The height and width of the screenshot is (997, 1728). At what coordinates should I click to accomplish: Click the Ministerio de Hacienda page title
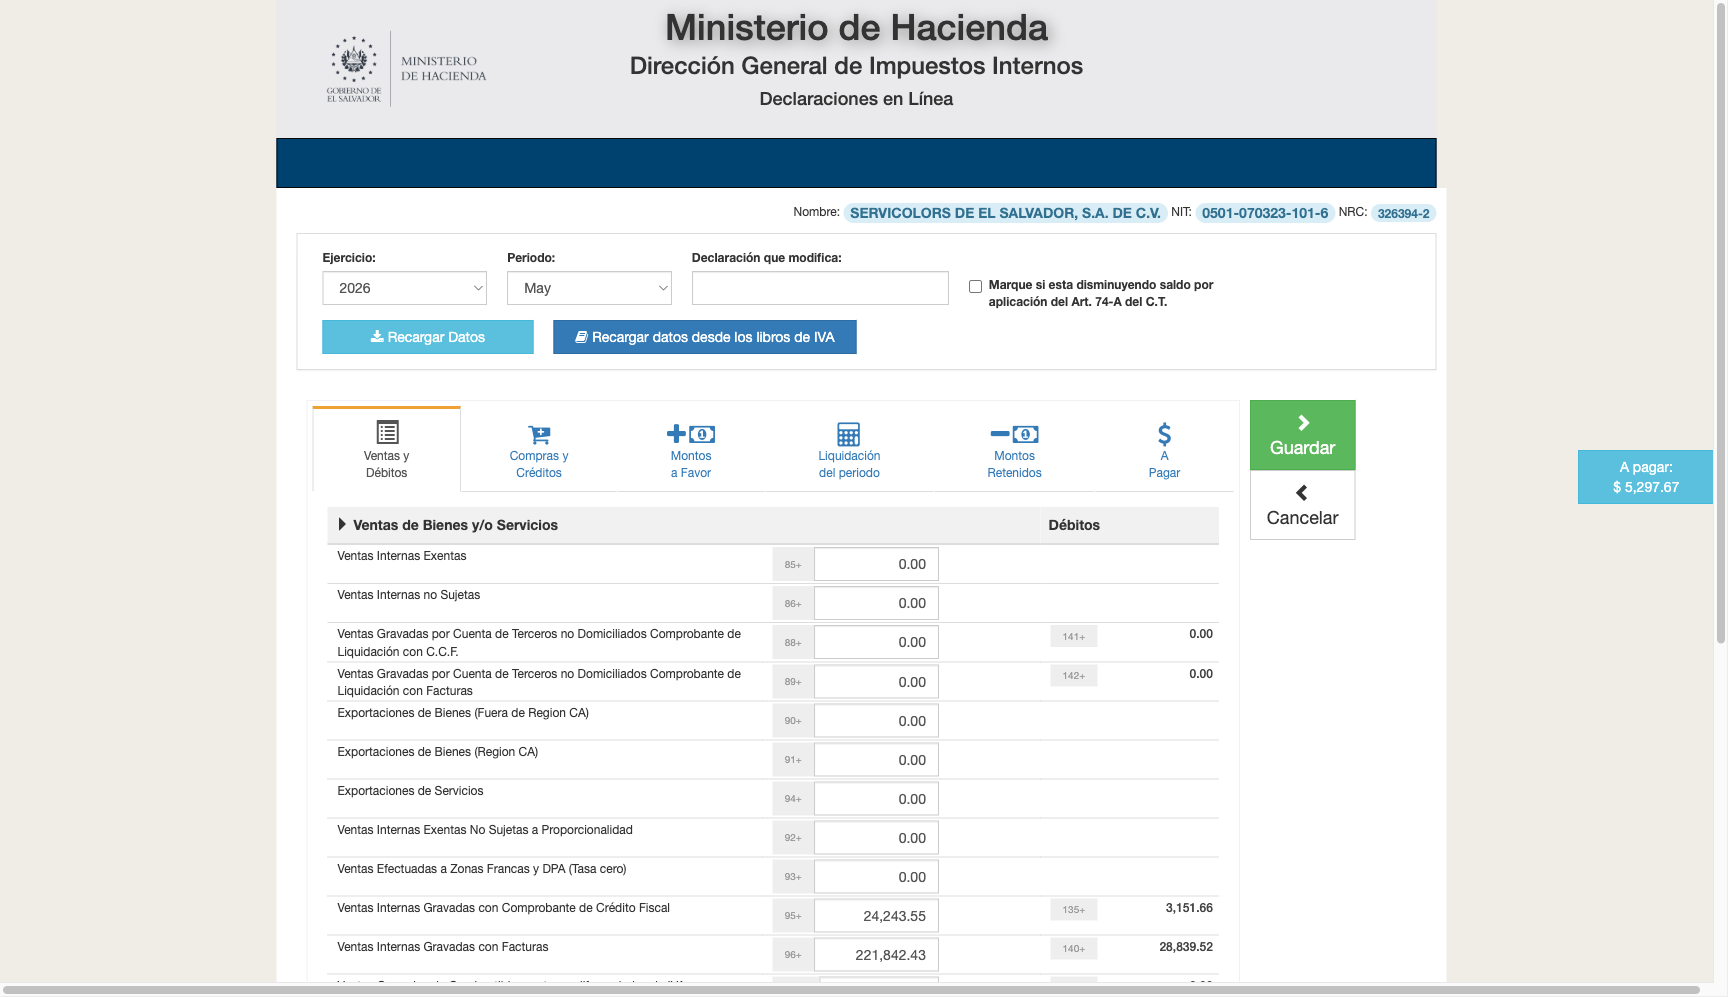point(856,28)
